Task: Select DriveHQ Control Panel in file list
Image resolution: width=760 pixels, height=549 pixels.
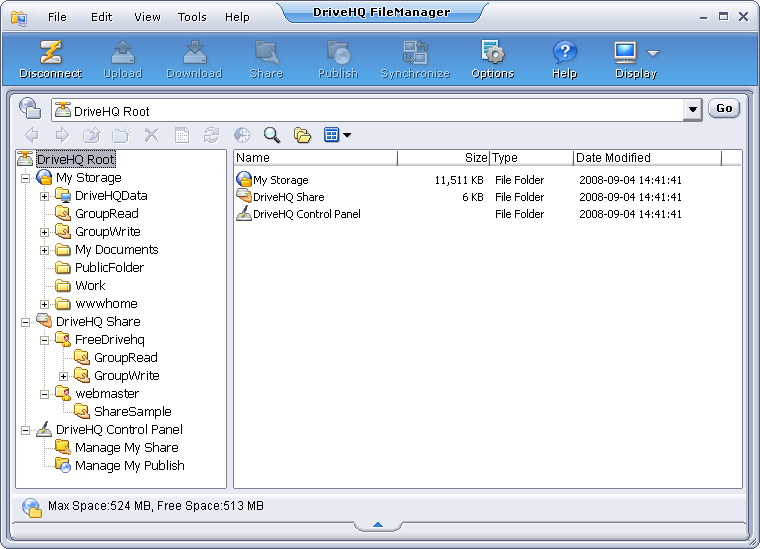Action: 306,214
